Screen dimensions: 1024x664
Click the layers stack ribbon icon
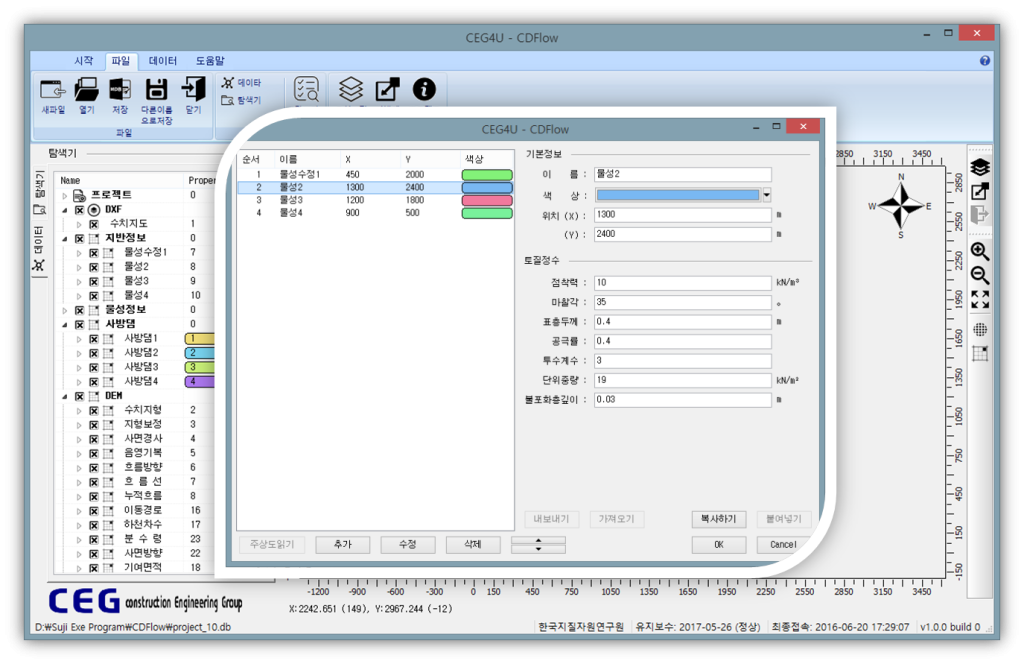click(351, 89)
